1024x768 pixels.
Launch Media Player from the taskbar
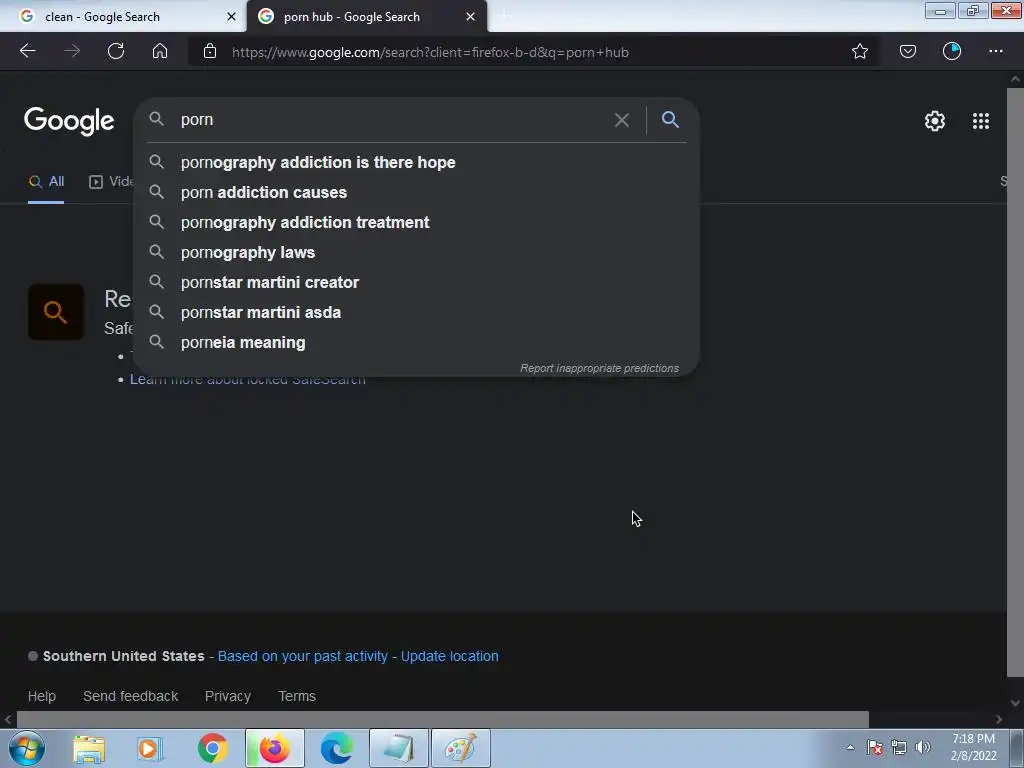click(150, 748)
